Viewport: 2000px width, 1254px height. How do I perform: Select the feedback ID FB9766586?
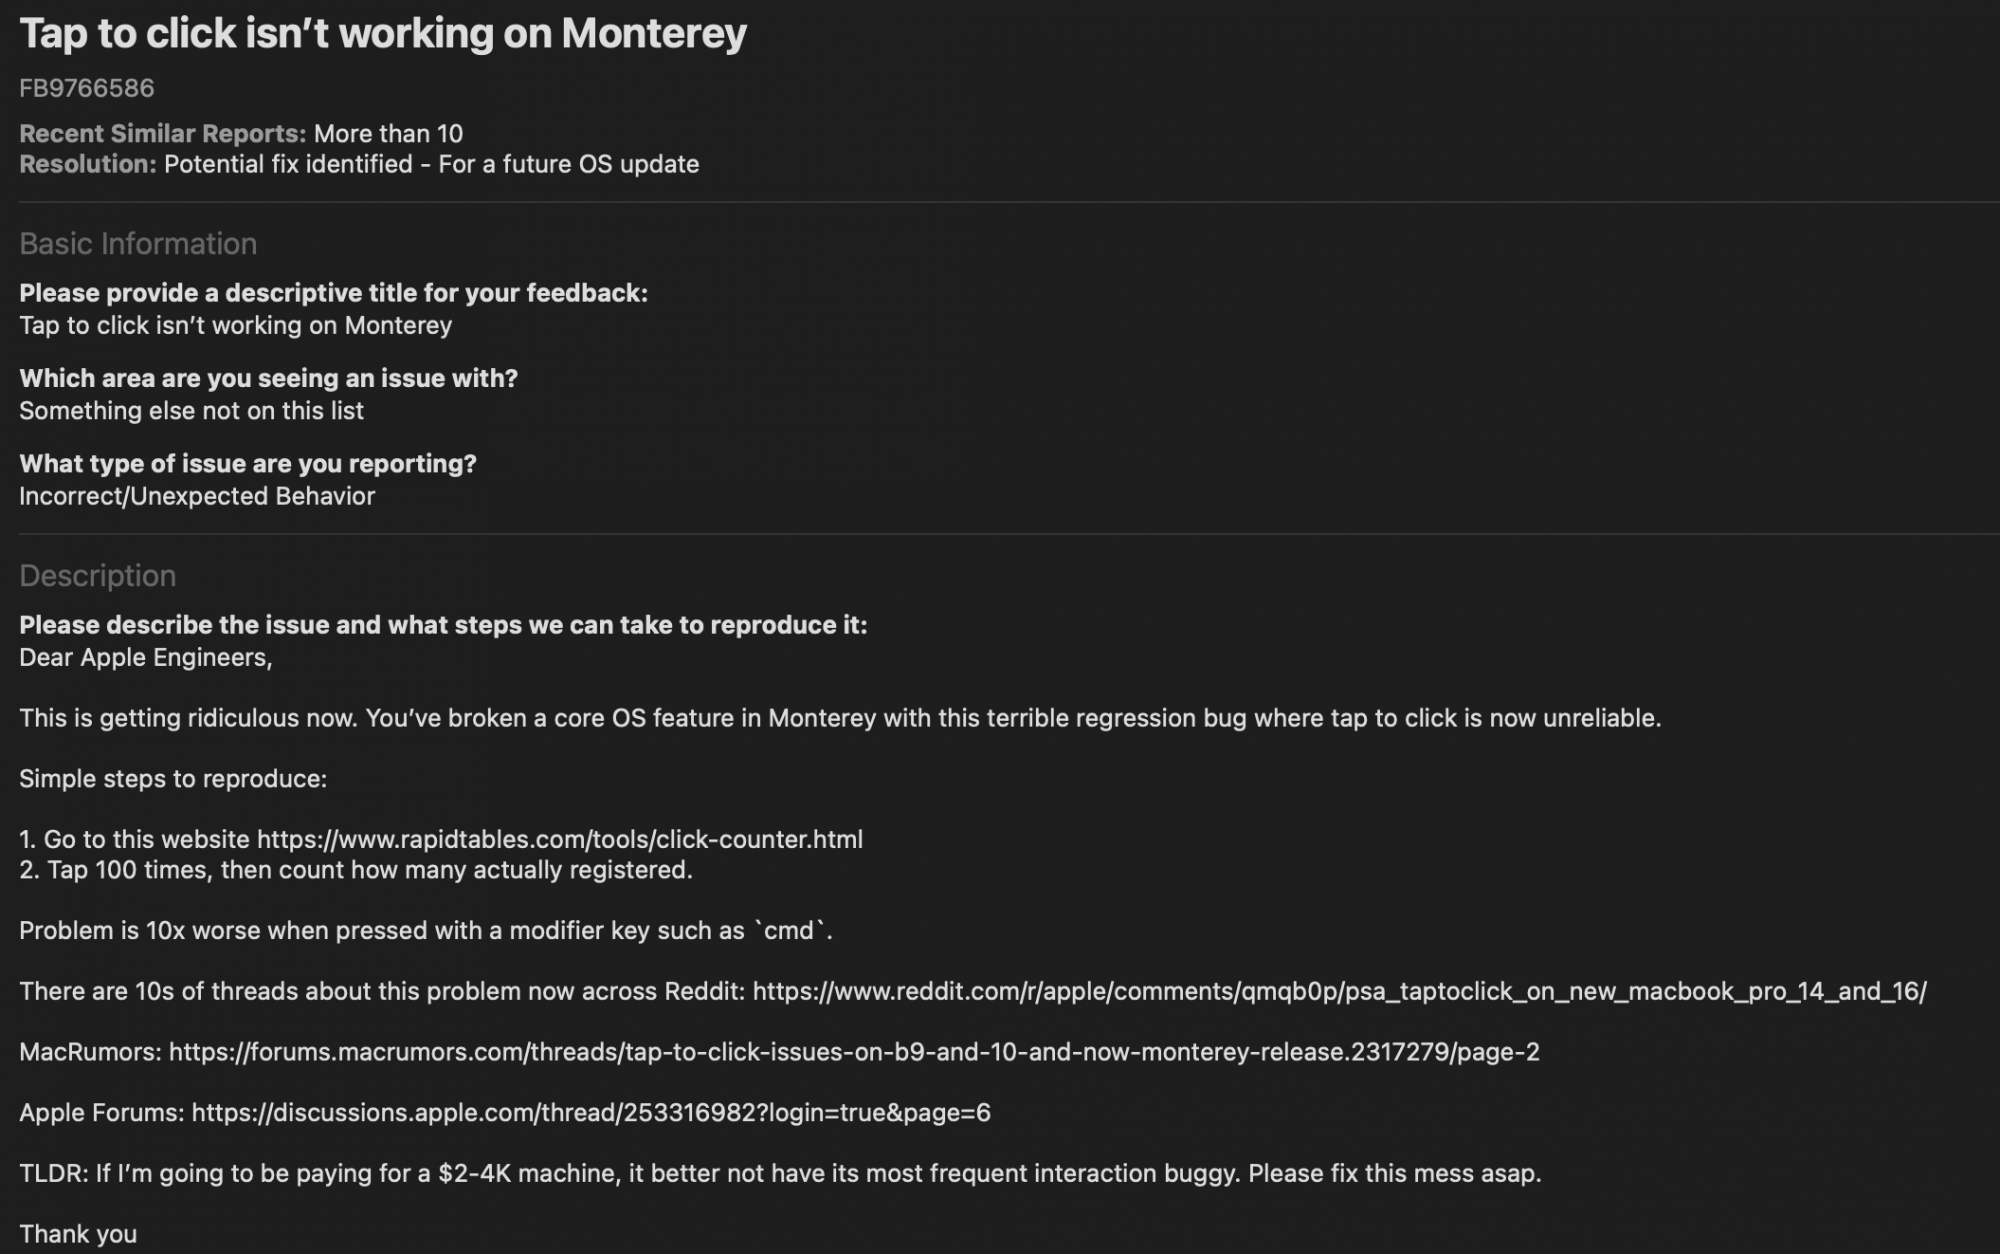tap(87, 88)
